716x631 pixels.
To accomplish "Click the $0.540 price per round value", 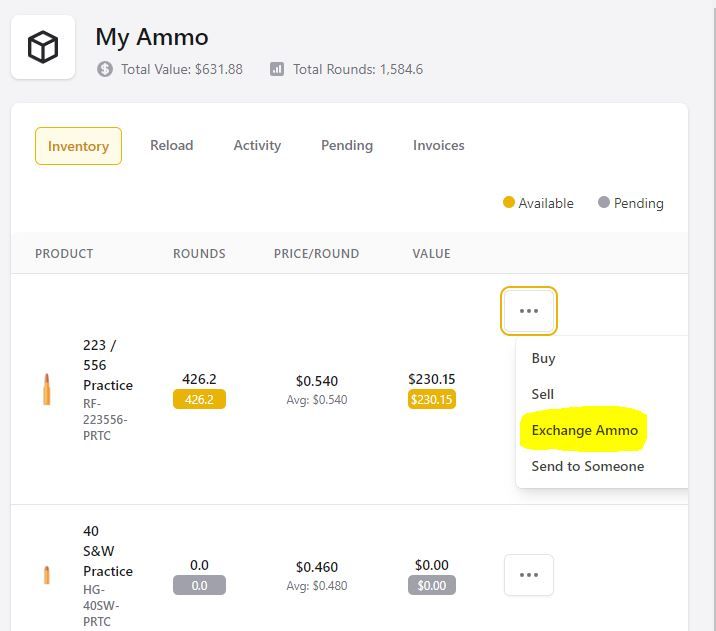I will pos(317,381).
